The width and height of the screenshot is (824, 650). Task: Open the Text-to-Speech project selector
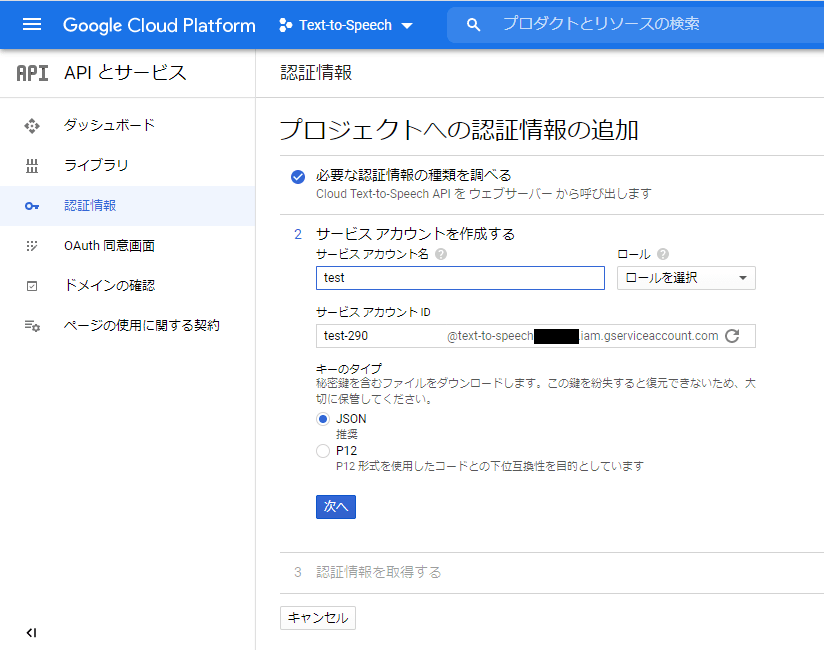(x=346, y=25)
